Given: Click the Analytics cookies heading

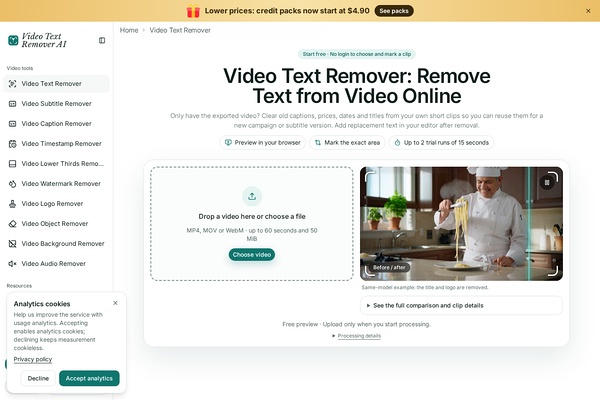Looking at the screenshot, I should [42, 304].
